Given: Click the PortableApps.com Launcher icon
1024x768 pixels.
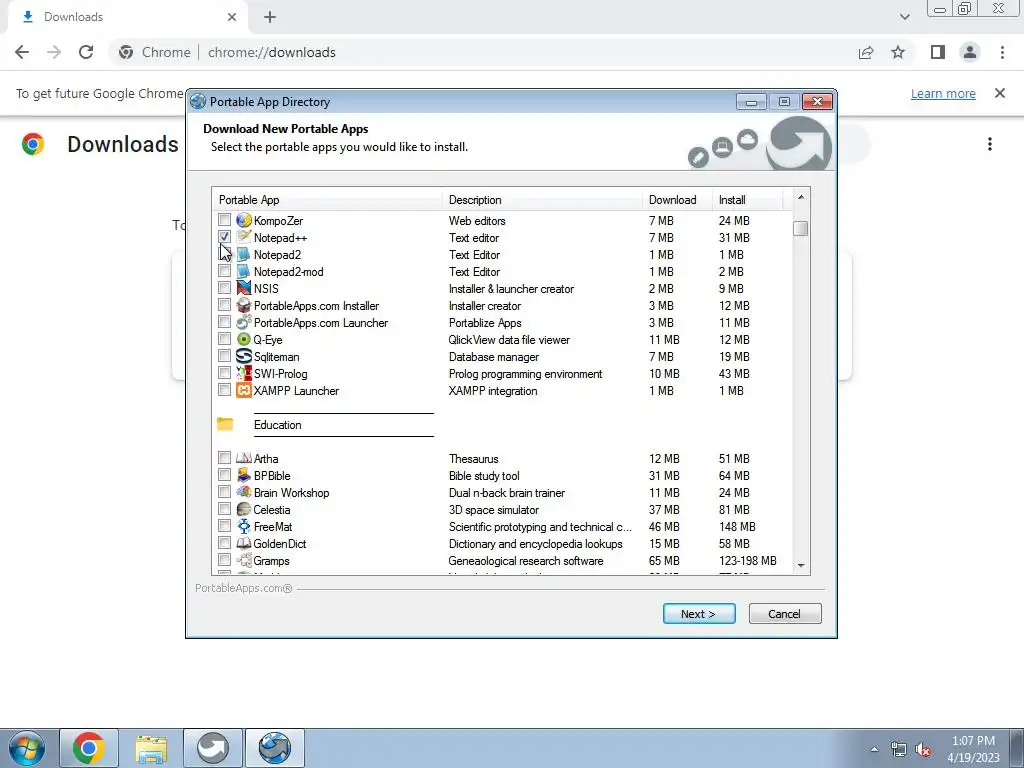Looking at the screenshot, I should click(244, 322).
